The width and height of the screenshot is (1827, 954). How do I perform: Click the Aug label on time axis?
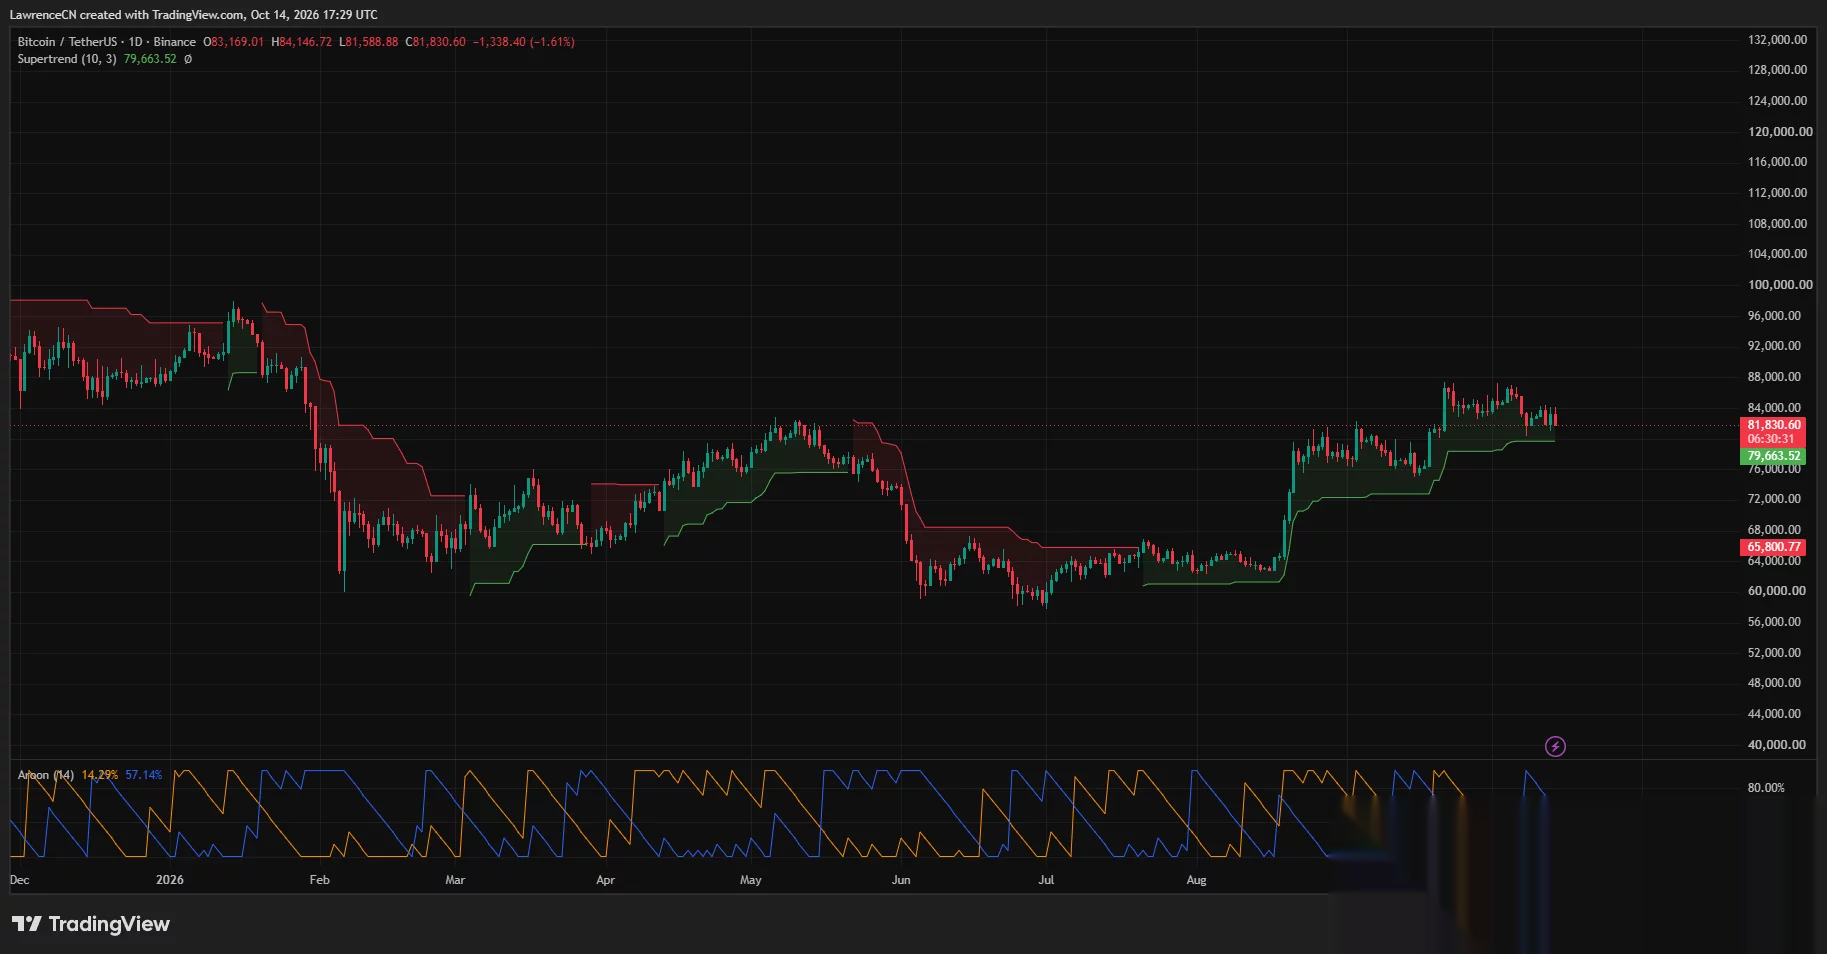tap(1196, 880)
